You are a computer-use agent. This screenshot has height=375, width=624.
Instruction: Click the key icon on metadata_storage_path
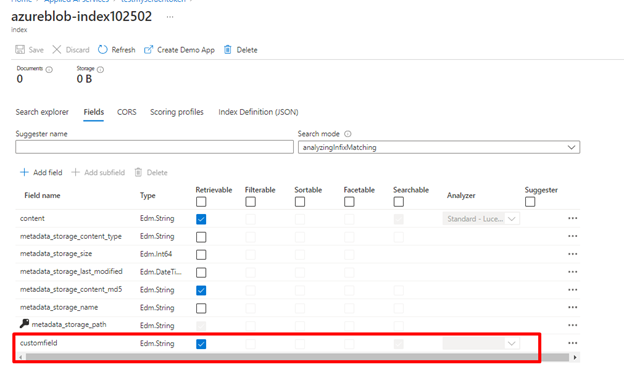click(x=24, y=323)
